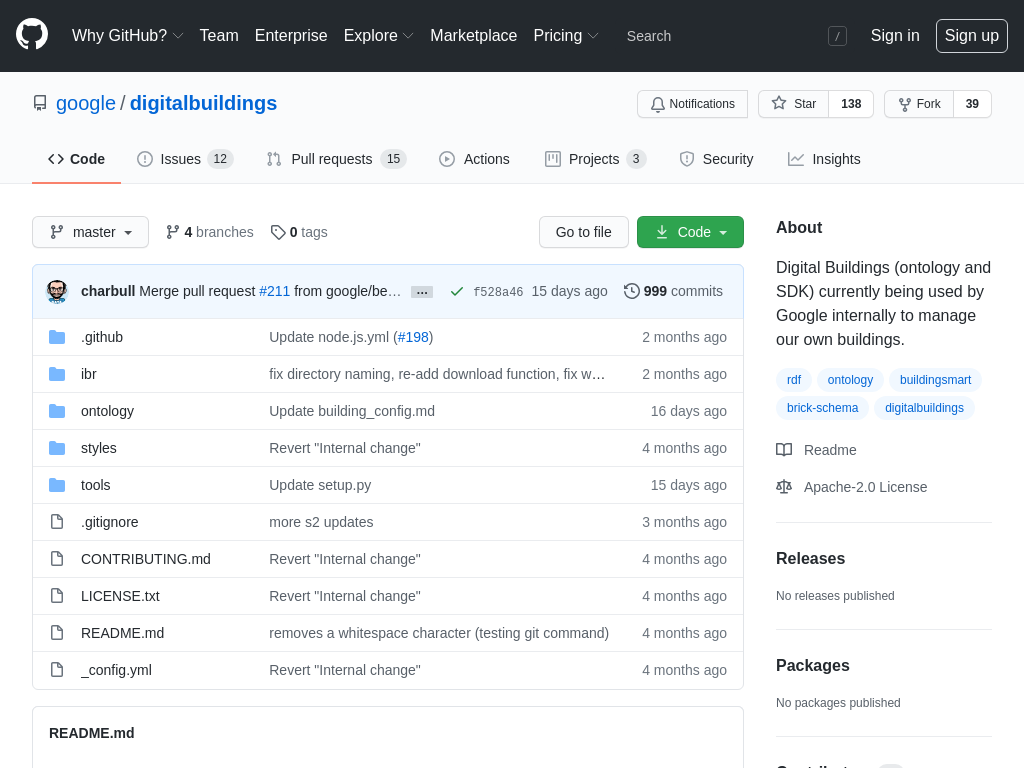Click the README.md file icon
Viewport: 1024px width, 768px height.
(x=57, y=633)
